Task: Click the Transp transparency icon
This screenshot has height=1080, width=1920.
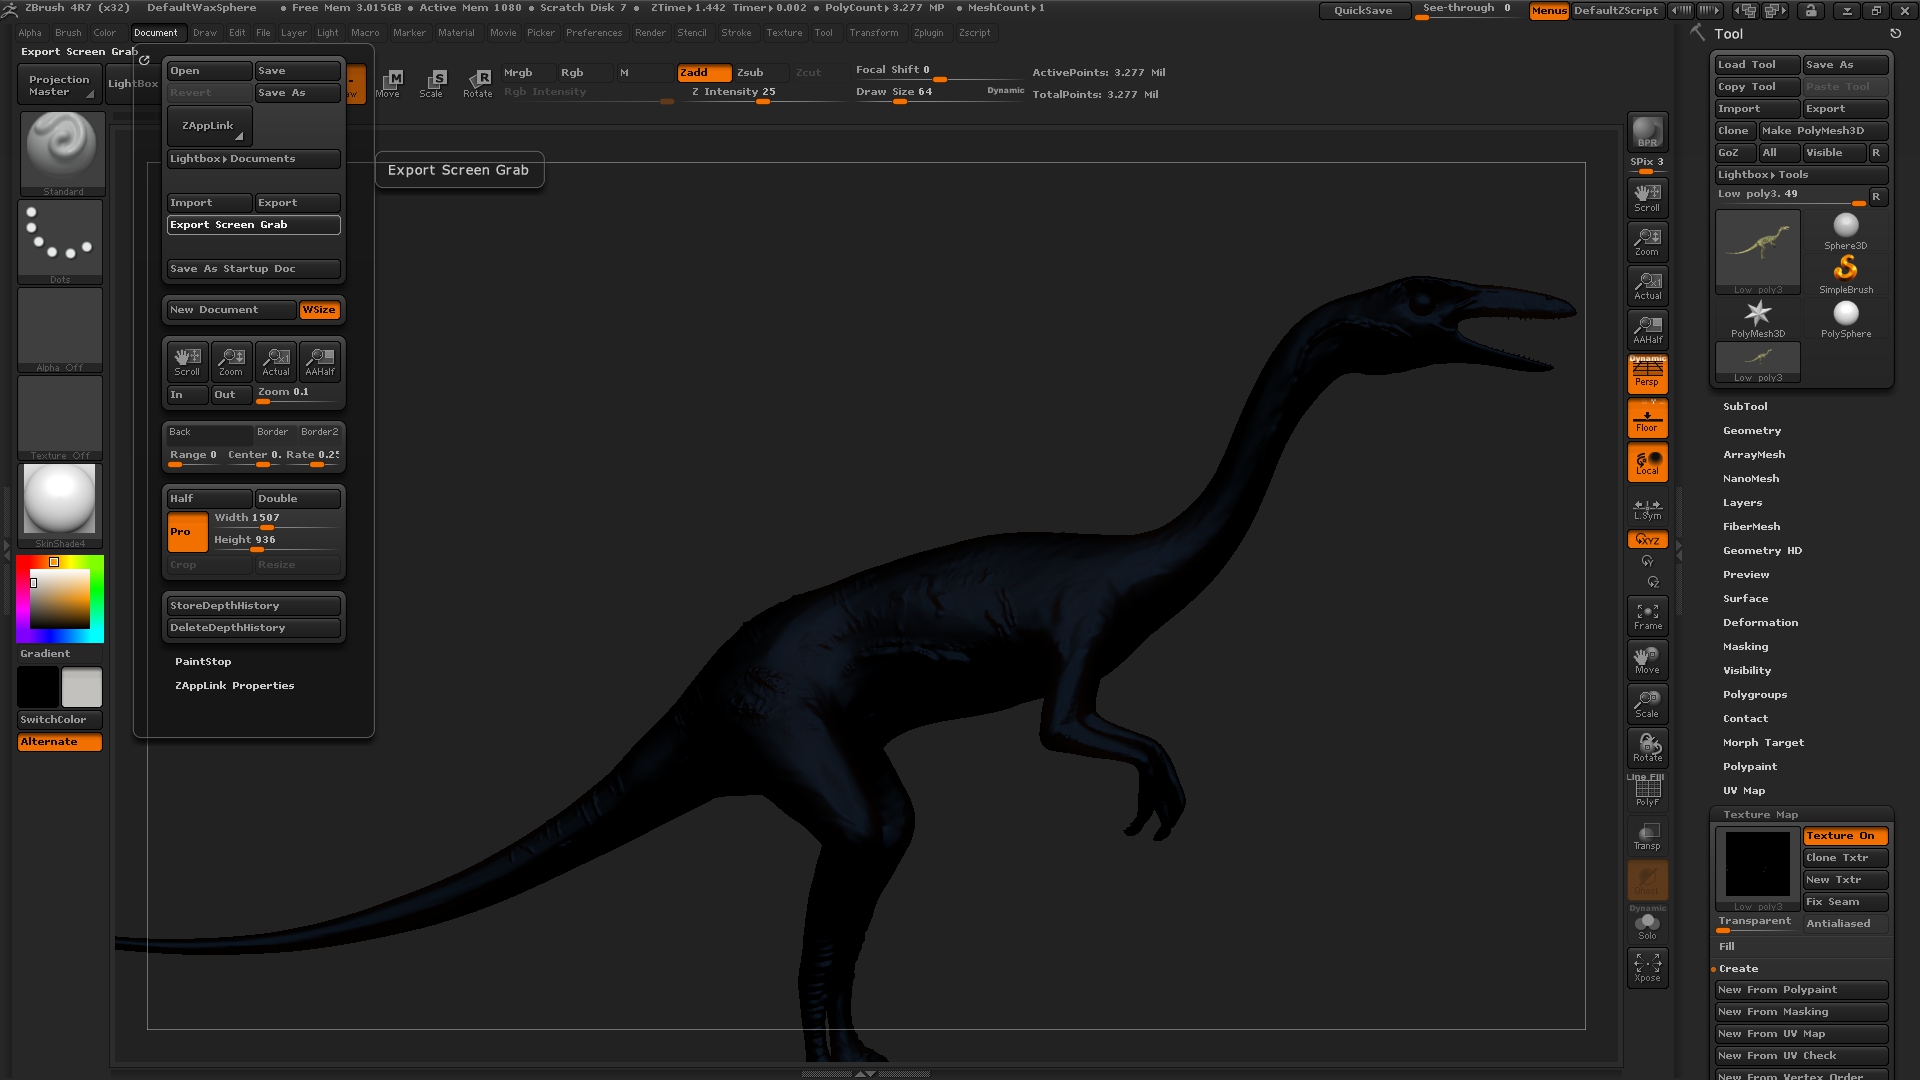Action: (x=1647, y=836)
